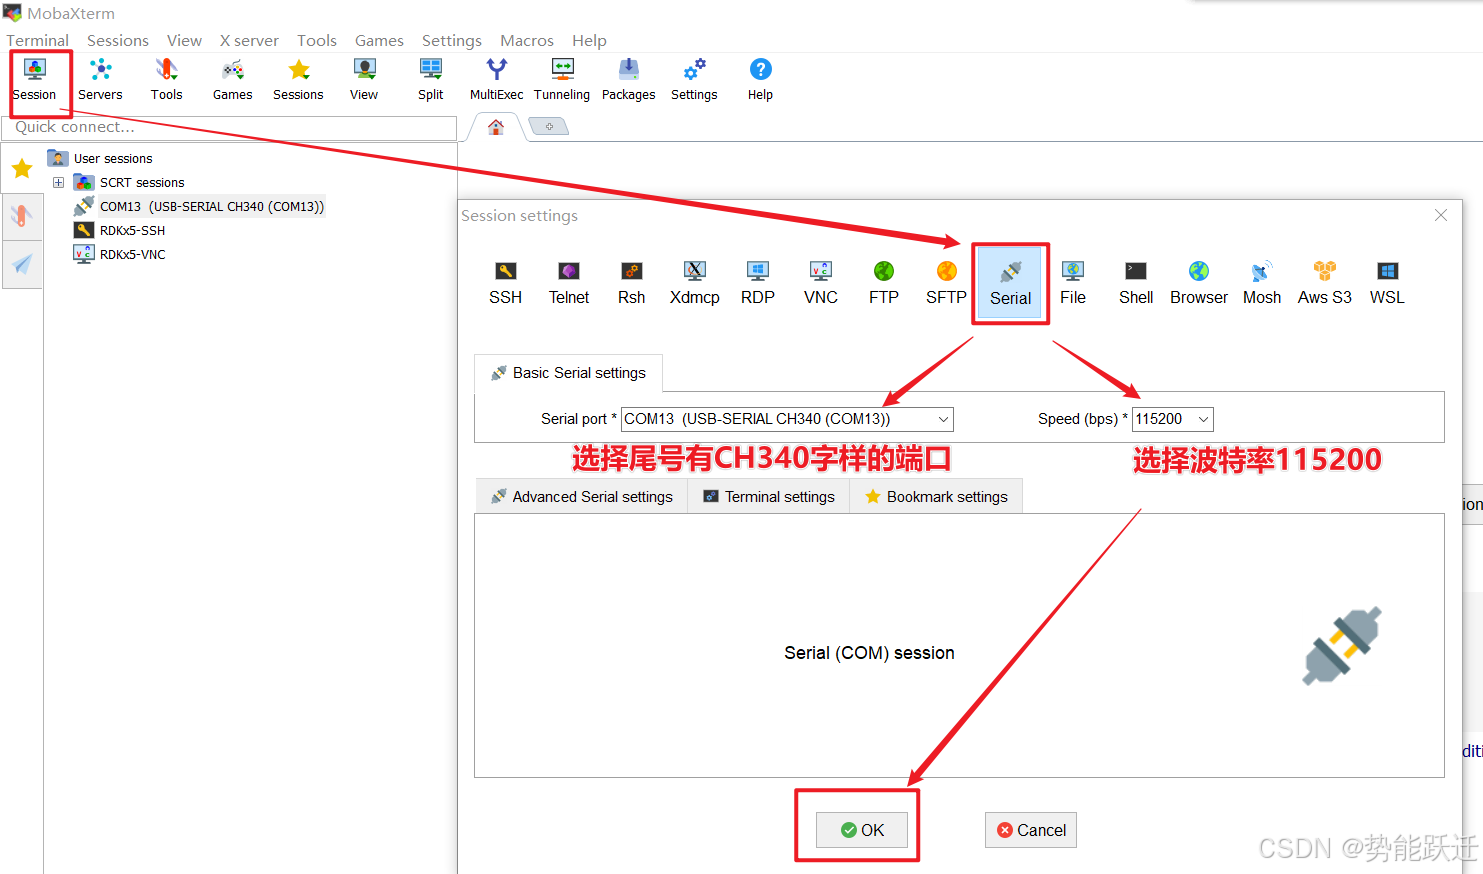Viewport: 1483px width, 874px height.
Task: Open the Sessions menu
Action: point(118,40)
